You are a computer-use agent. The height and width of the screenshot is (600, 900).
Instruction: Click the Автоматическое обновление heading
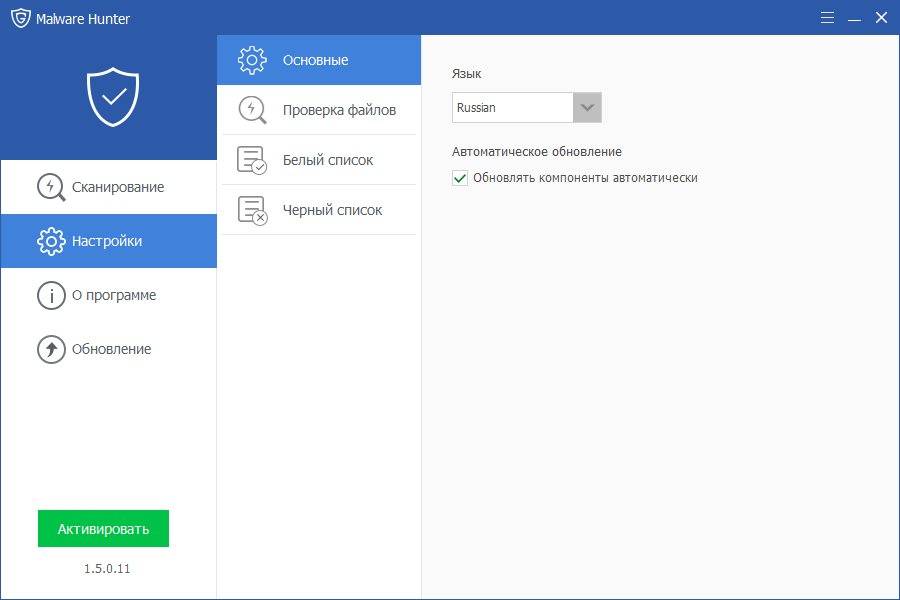(x=537, y=152)
